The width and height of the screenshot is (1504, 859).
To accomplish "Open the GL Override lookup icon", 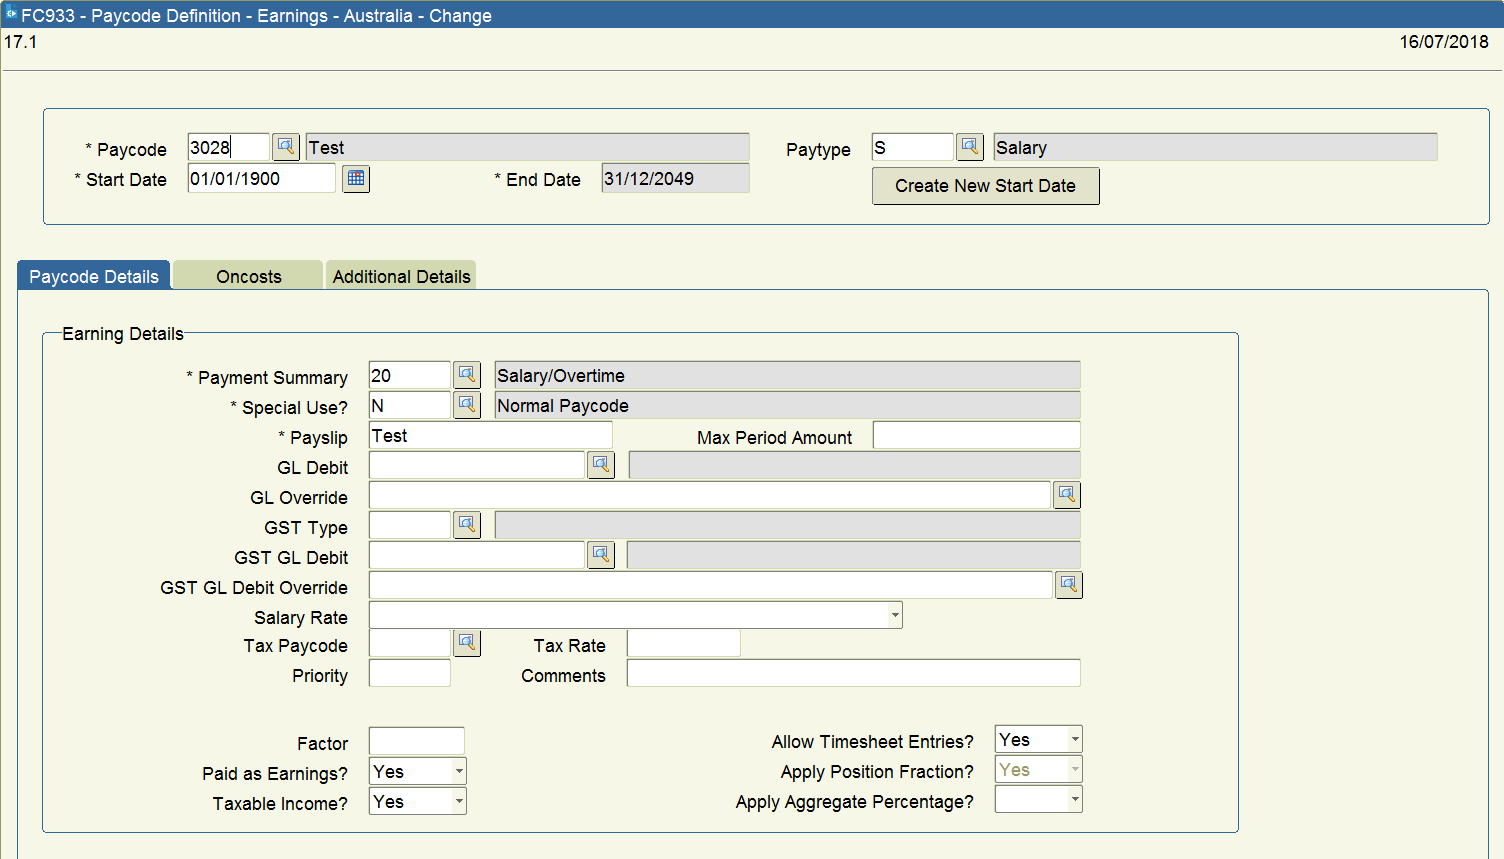I will click(1066, 494).
